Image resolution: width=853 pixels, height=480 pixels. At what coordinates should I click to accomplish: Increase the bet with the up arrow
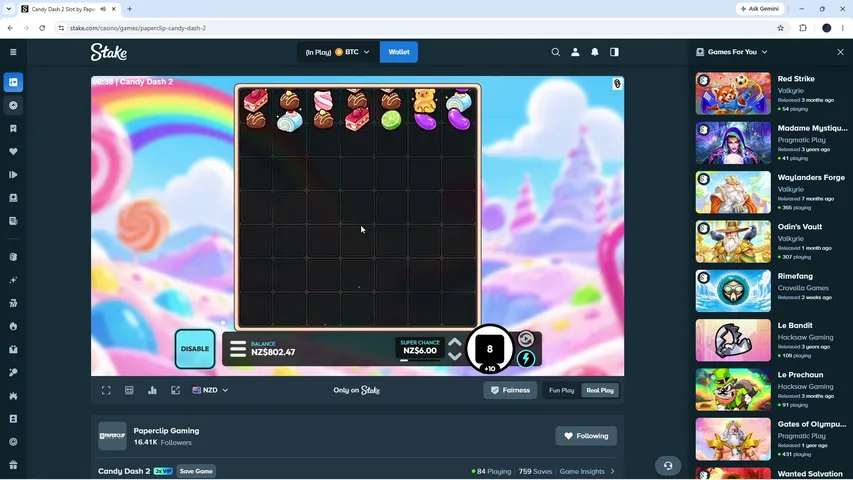[455, 342]
